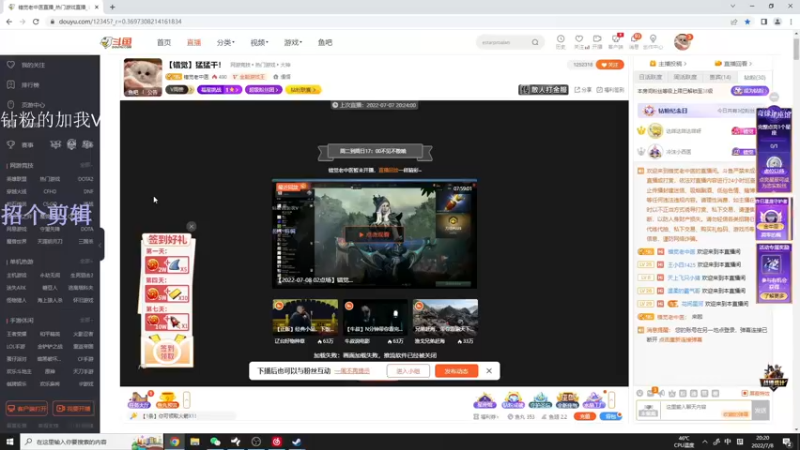
Task: Go to the 直播 live tab
Action: pyautogui.click(x=194, y=42)
